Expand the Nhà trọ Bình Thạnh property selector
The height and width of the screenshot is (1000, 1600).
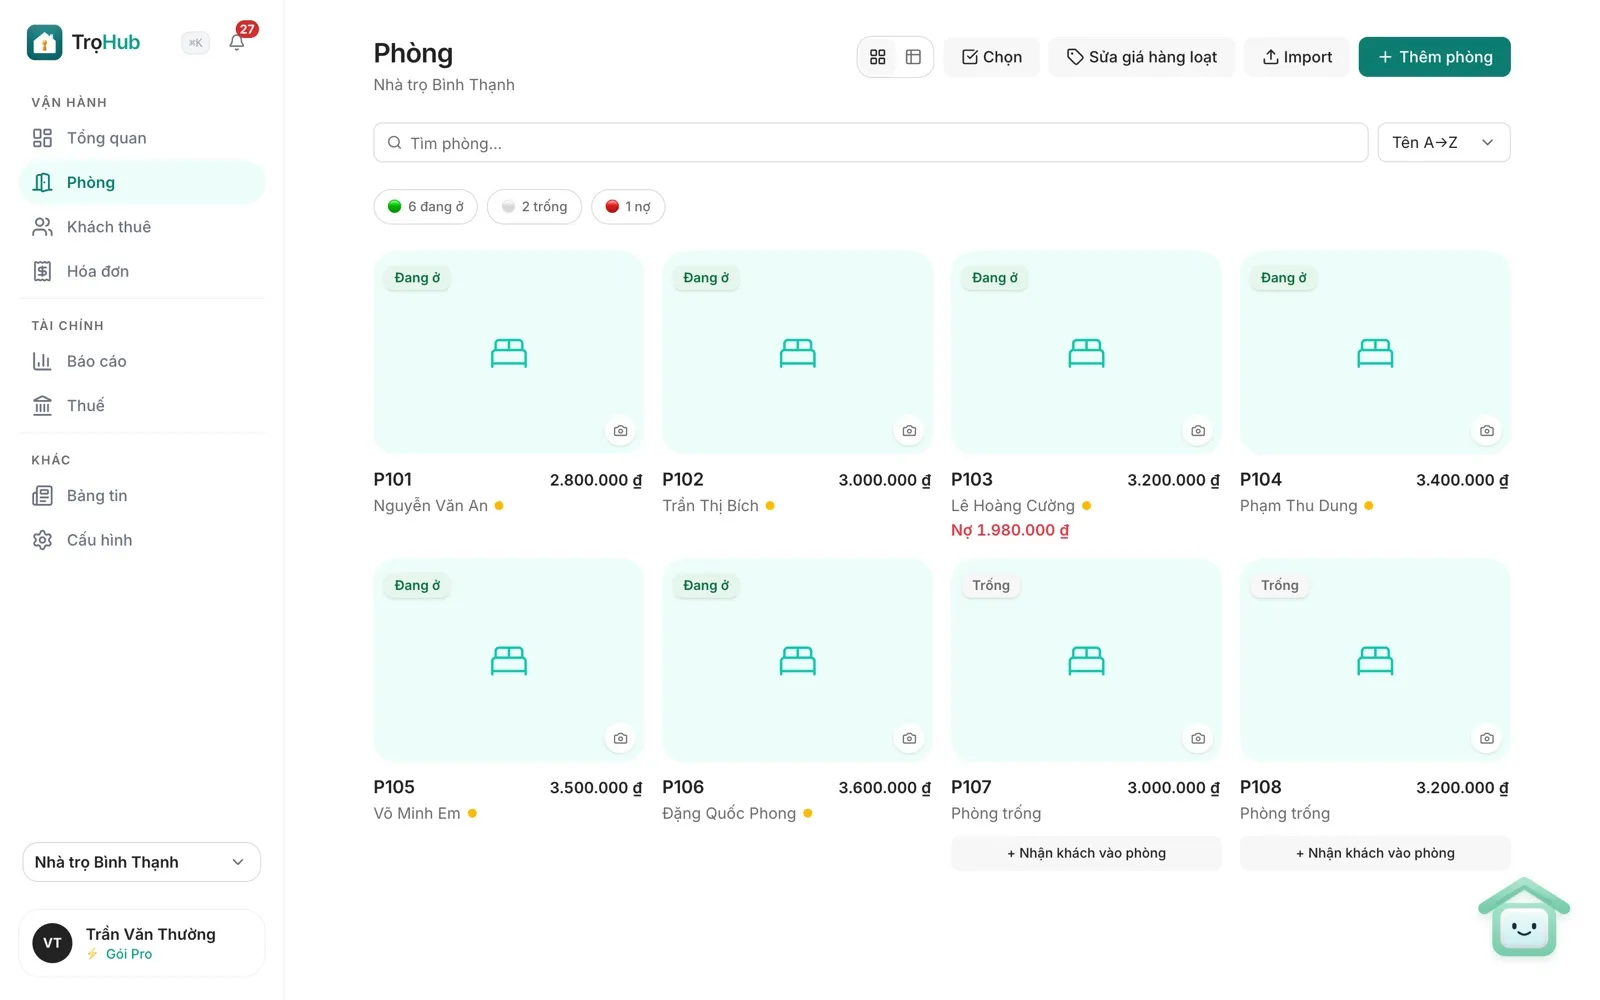pyautogui.click(x=142, y=862)
